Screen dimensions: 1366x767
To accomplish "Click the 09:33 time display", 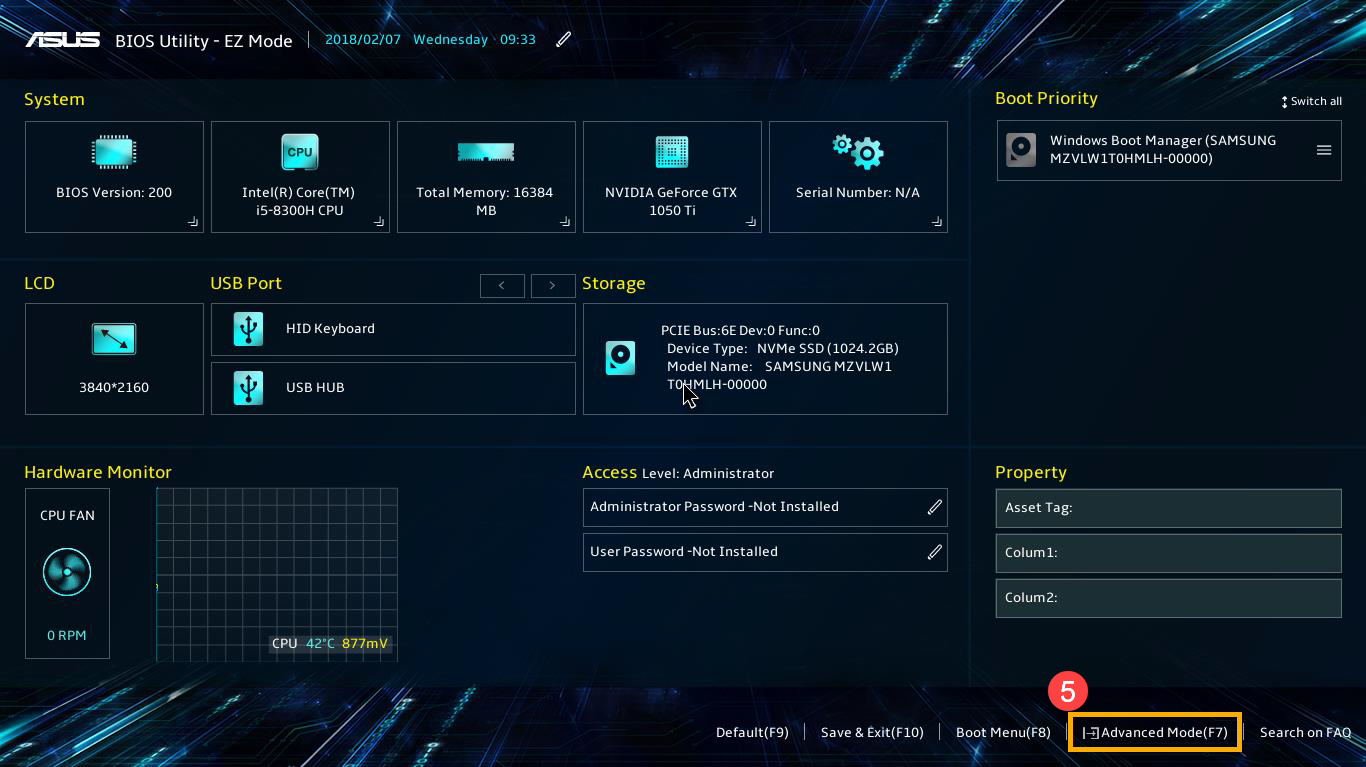I will [518, 40].
